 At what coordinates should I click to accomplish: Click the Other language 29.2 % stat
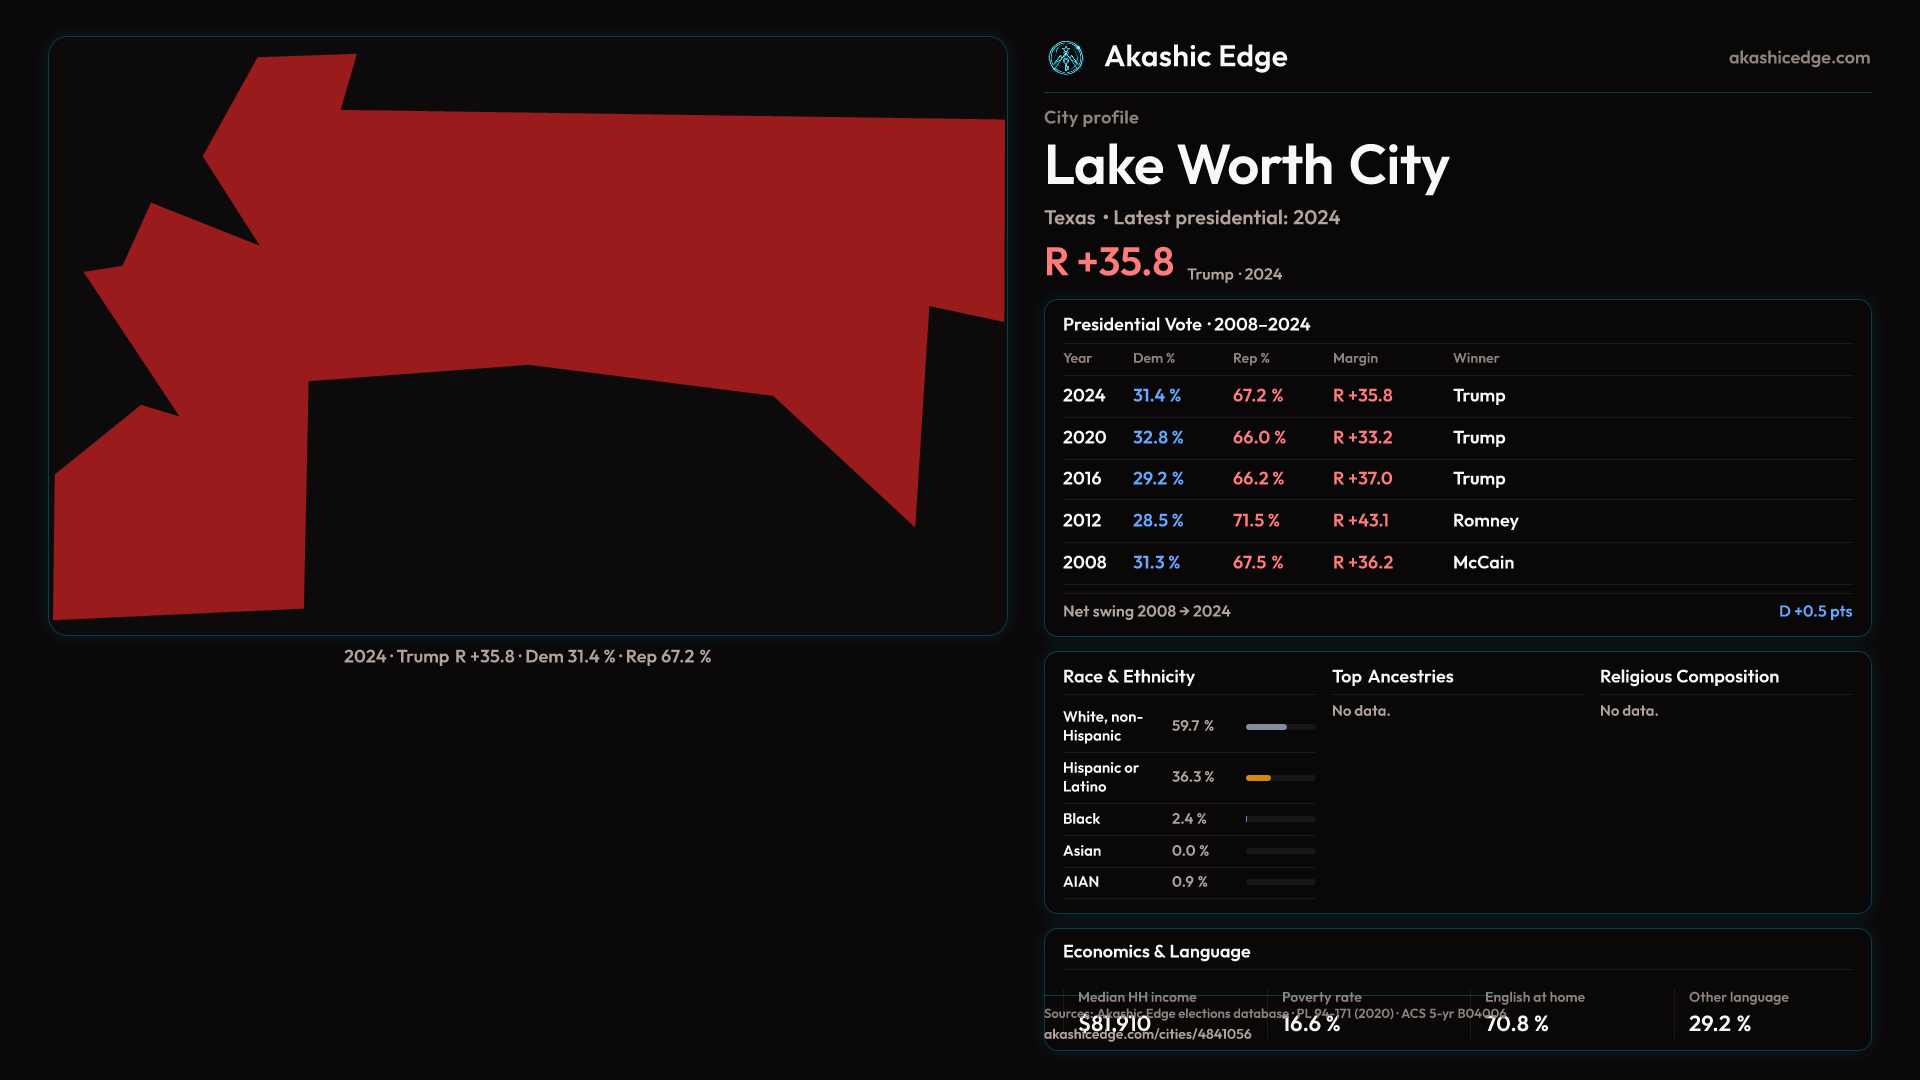[1719, 1024]
